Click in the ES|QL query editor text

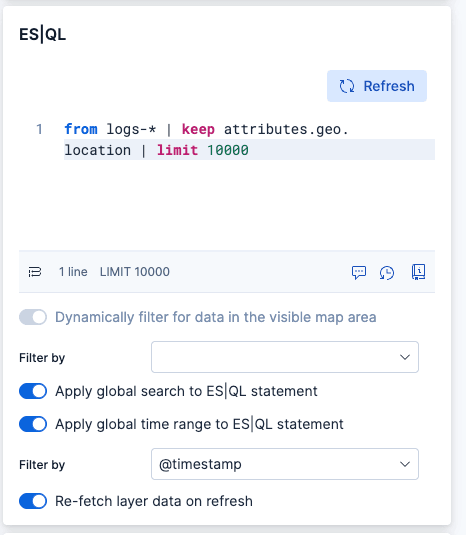(x=207, y=140)
